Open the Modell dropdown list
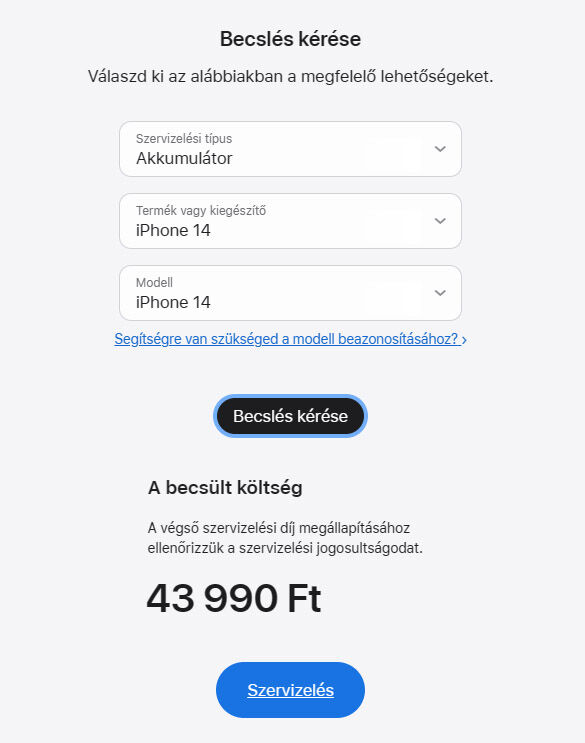The image size is (585, 743). [x=290, y=293]
